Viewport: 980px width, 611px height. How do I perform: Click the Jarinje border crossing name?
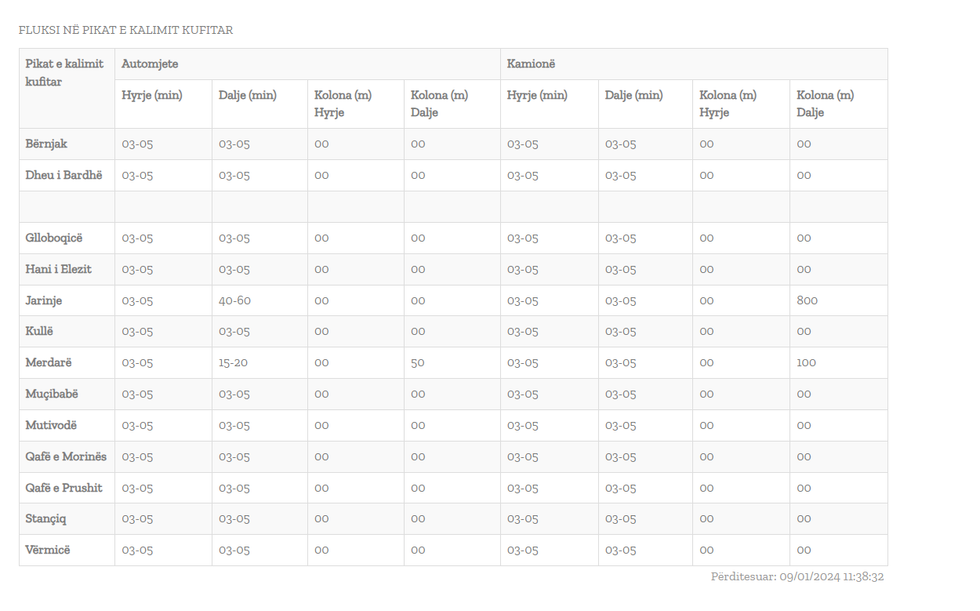click(x=45, y=300)
